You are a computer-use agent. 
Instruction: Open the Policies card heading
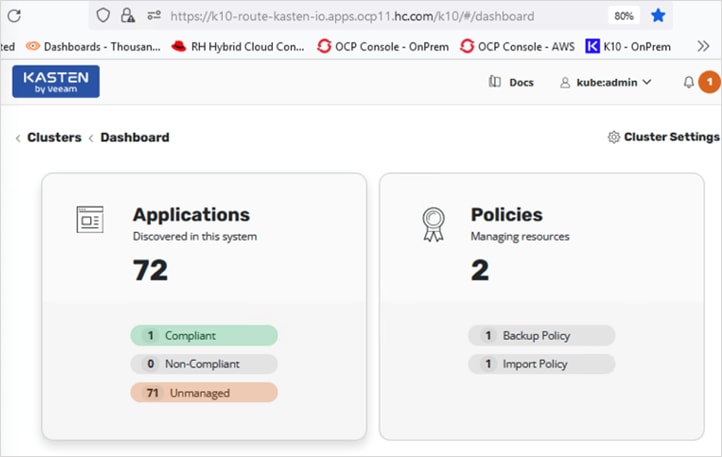(x=507, y=215)
